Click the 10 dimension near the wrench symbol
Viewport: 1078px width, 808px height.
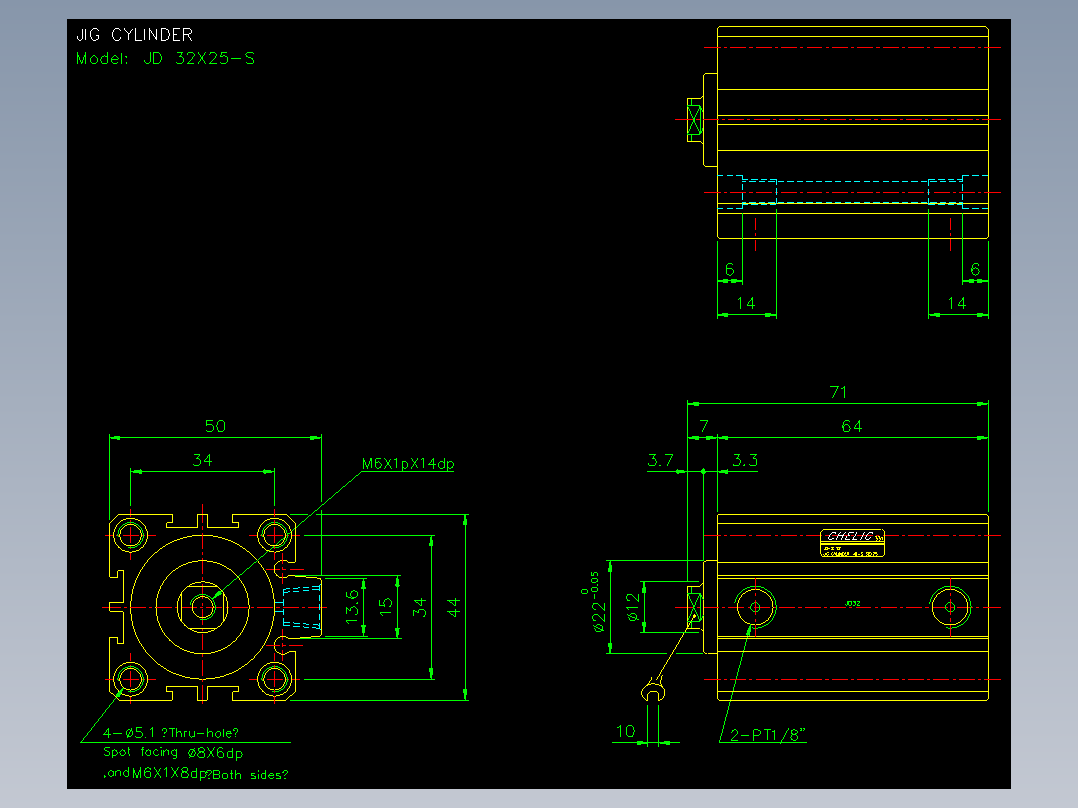(626, 731)
